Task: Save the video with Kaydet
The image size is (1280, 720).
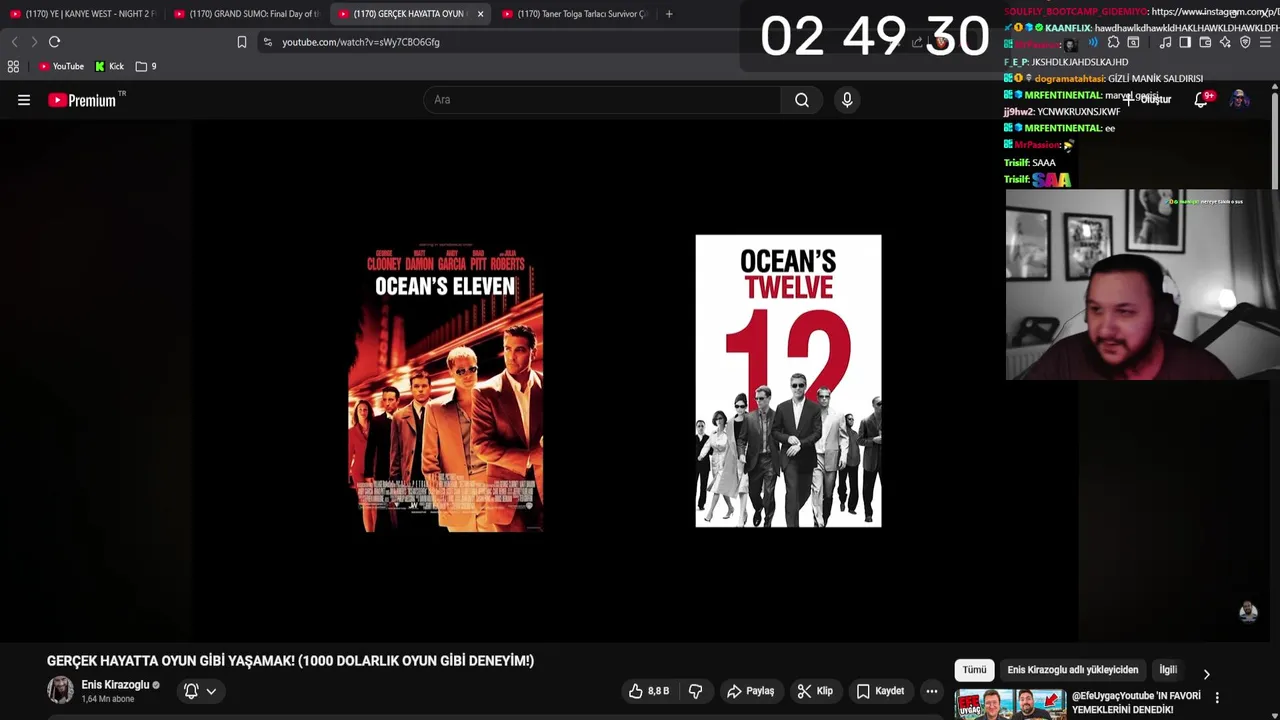Action: pos(880,691)
